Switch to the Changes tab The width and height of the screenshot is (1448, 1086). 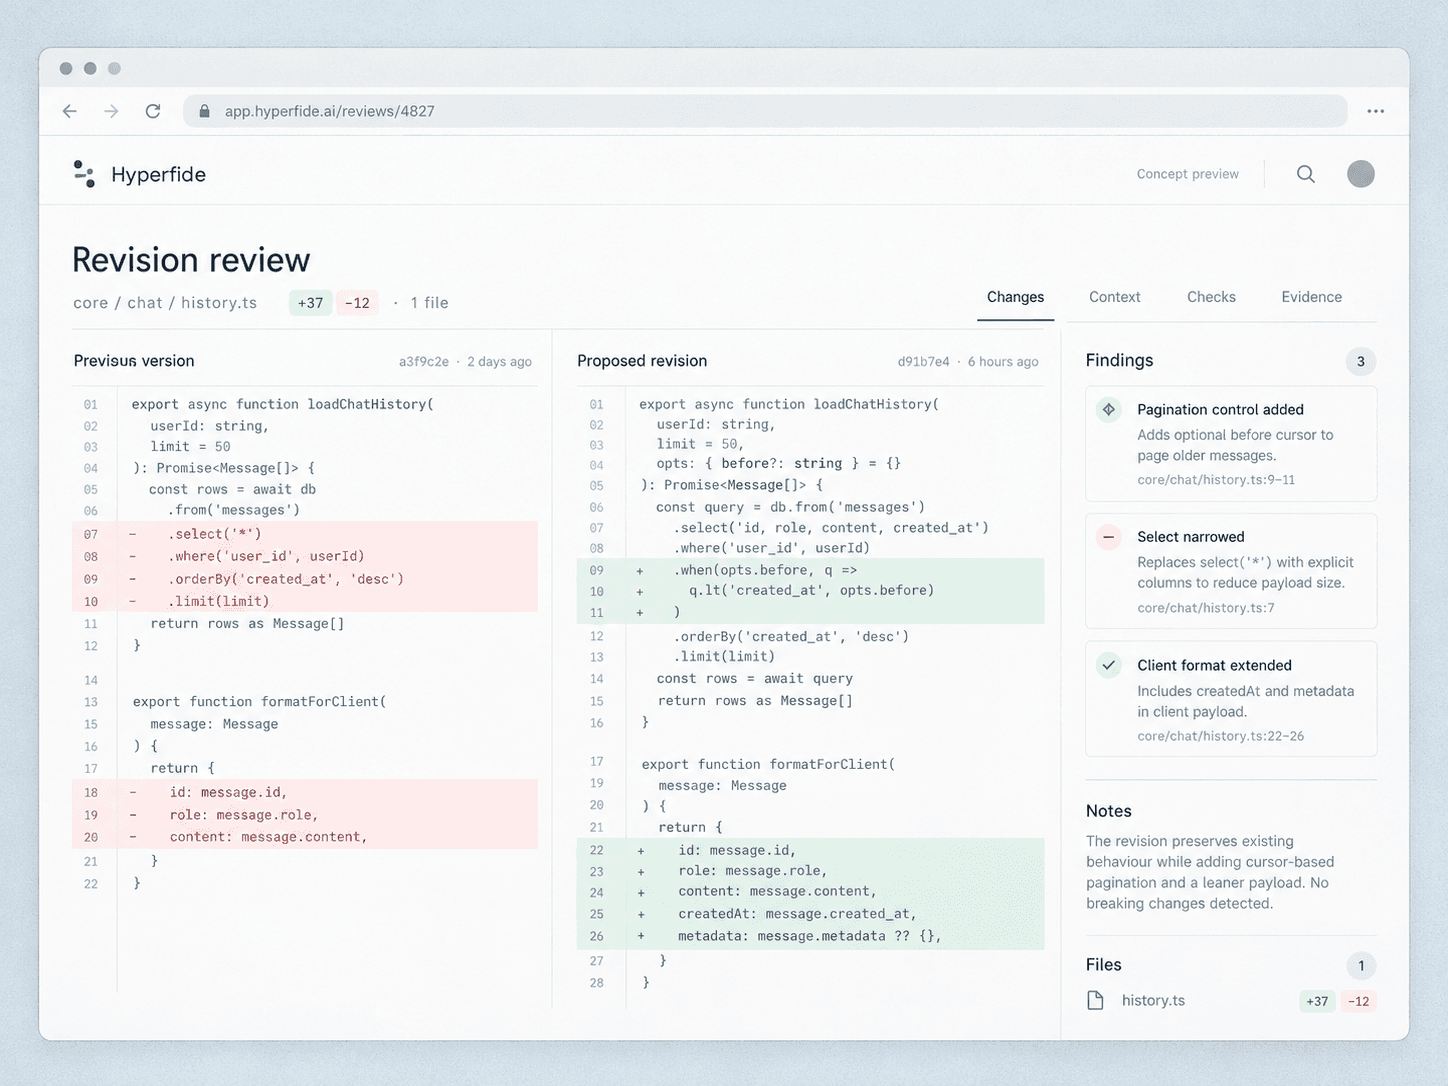coord(1015,297)
